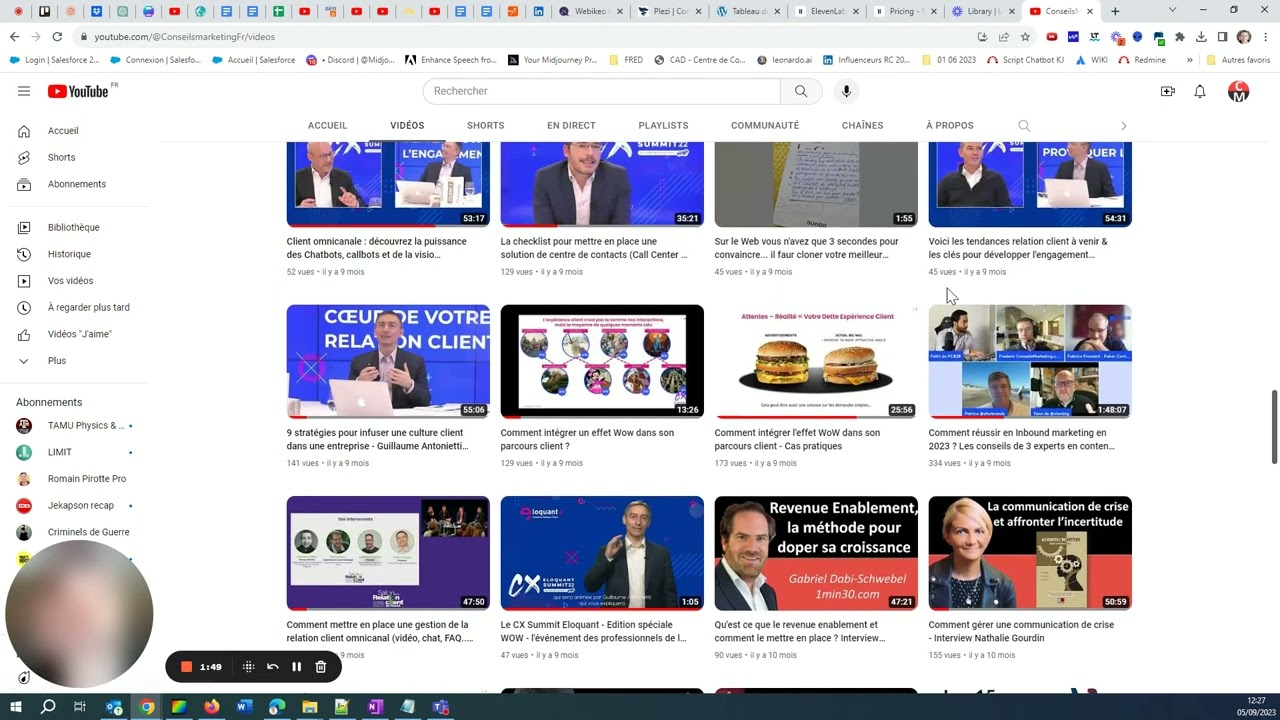This screenshot has height=720, width=1280.
Task: Open Vidéos "J'aime" playlist
Action: 80,334
